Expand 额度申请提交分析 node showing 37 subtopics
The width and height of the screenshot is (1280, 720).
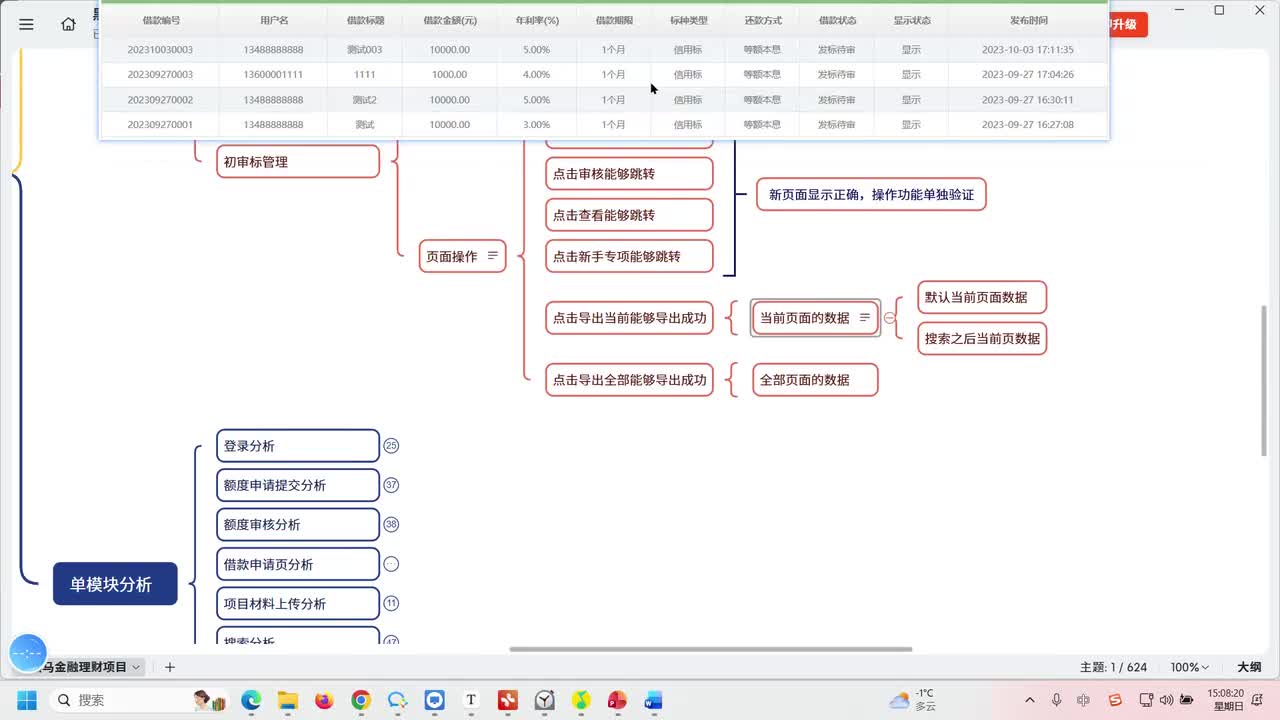pos(391,485)
